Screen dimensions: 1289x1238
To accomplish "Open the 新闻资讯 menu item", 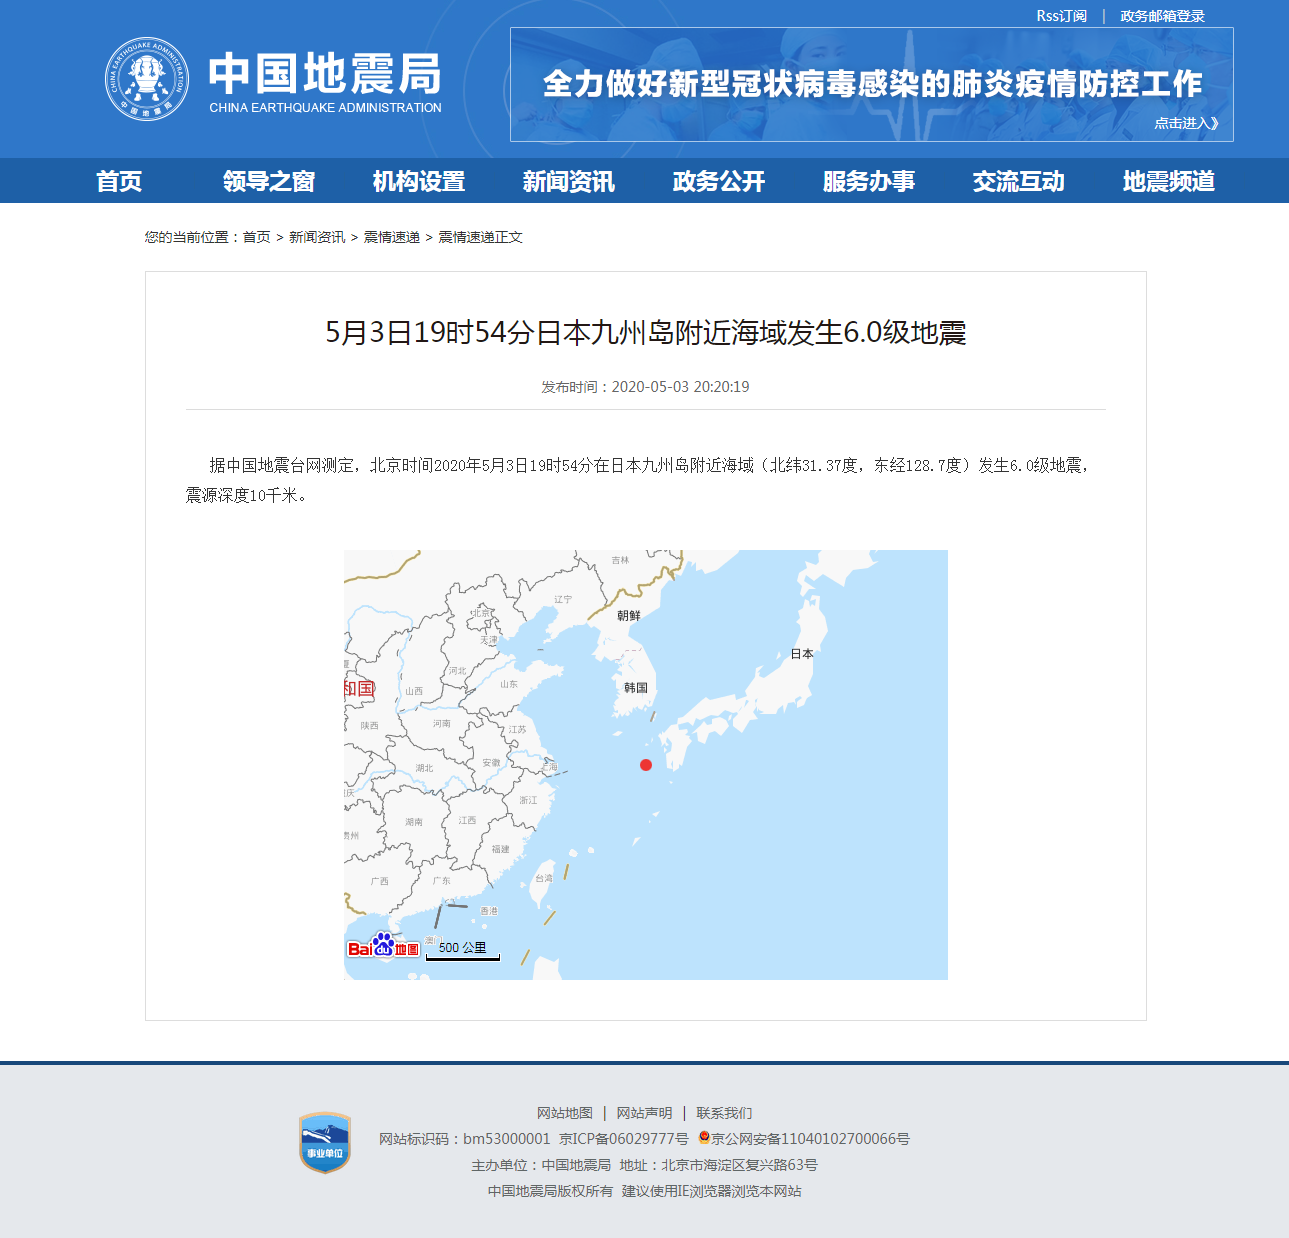I will click(568, 181).
